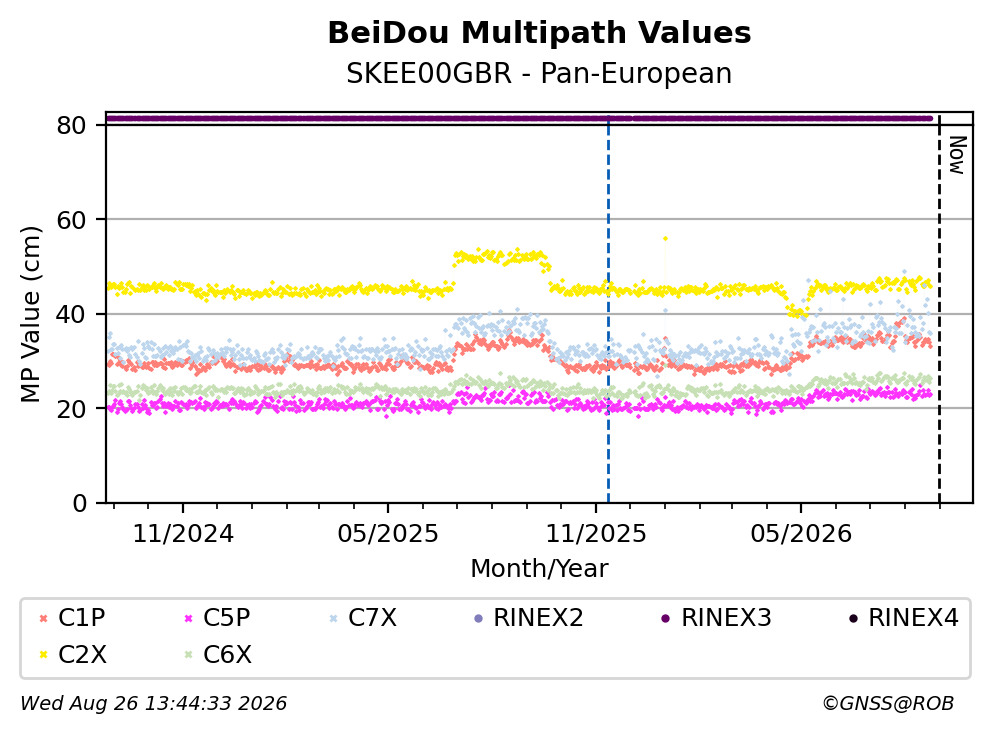Click the C1P red legend marker
The height and width of the screenshot is (734, 993).
[x=44, y=618]
